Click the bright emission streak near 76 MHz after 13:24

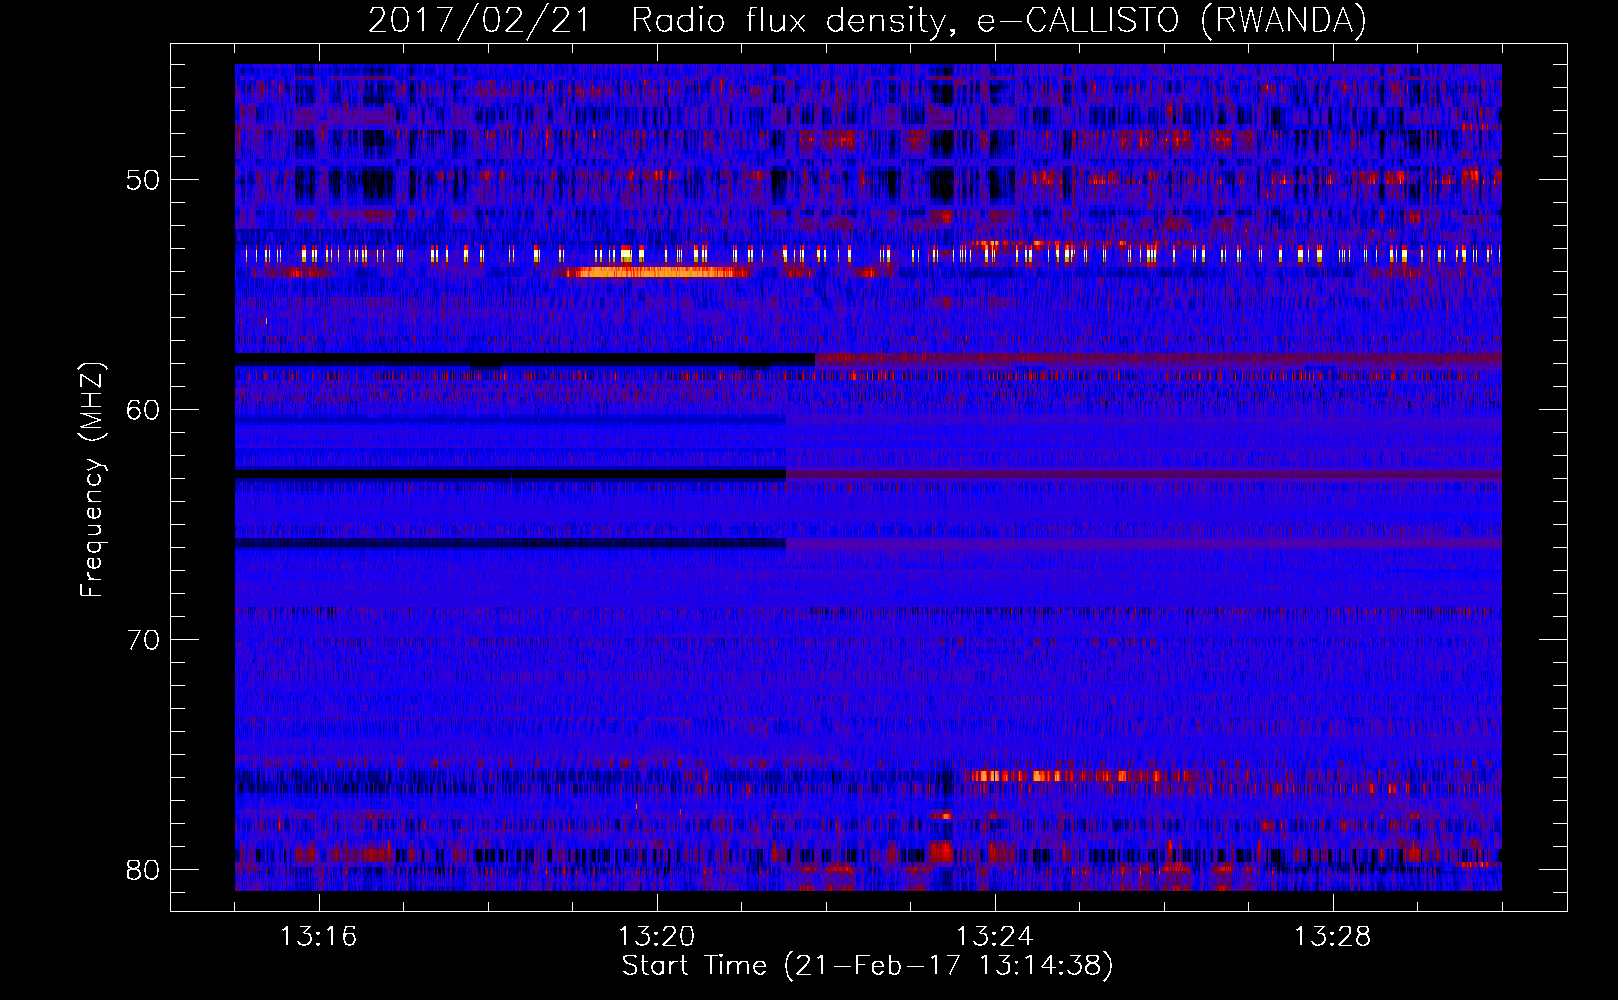pyautogui.click(x=1080, y=775)
